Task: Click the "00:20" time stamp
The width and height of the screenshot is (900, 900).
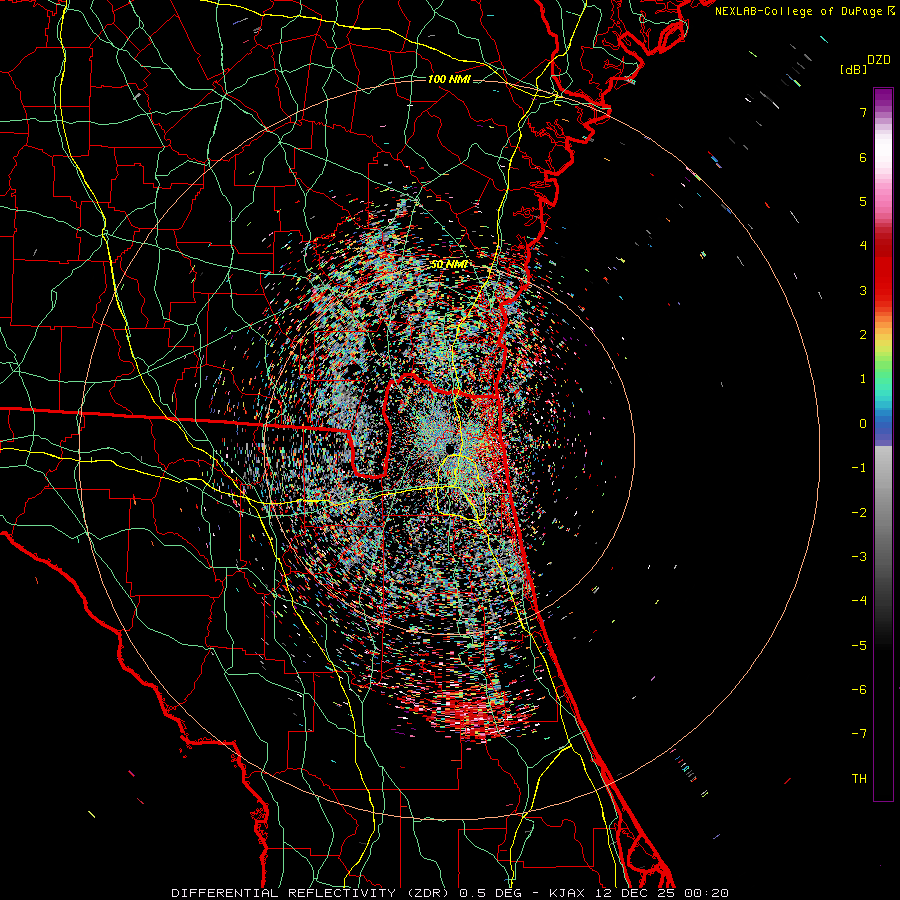Action: (707, 893)
